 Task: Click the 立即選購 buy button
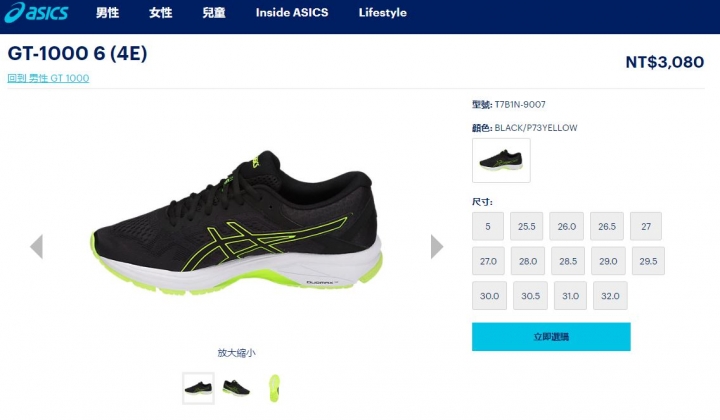[551, 336]
